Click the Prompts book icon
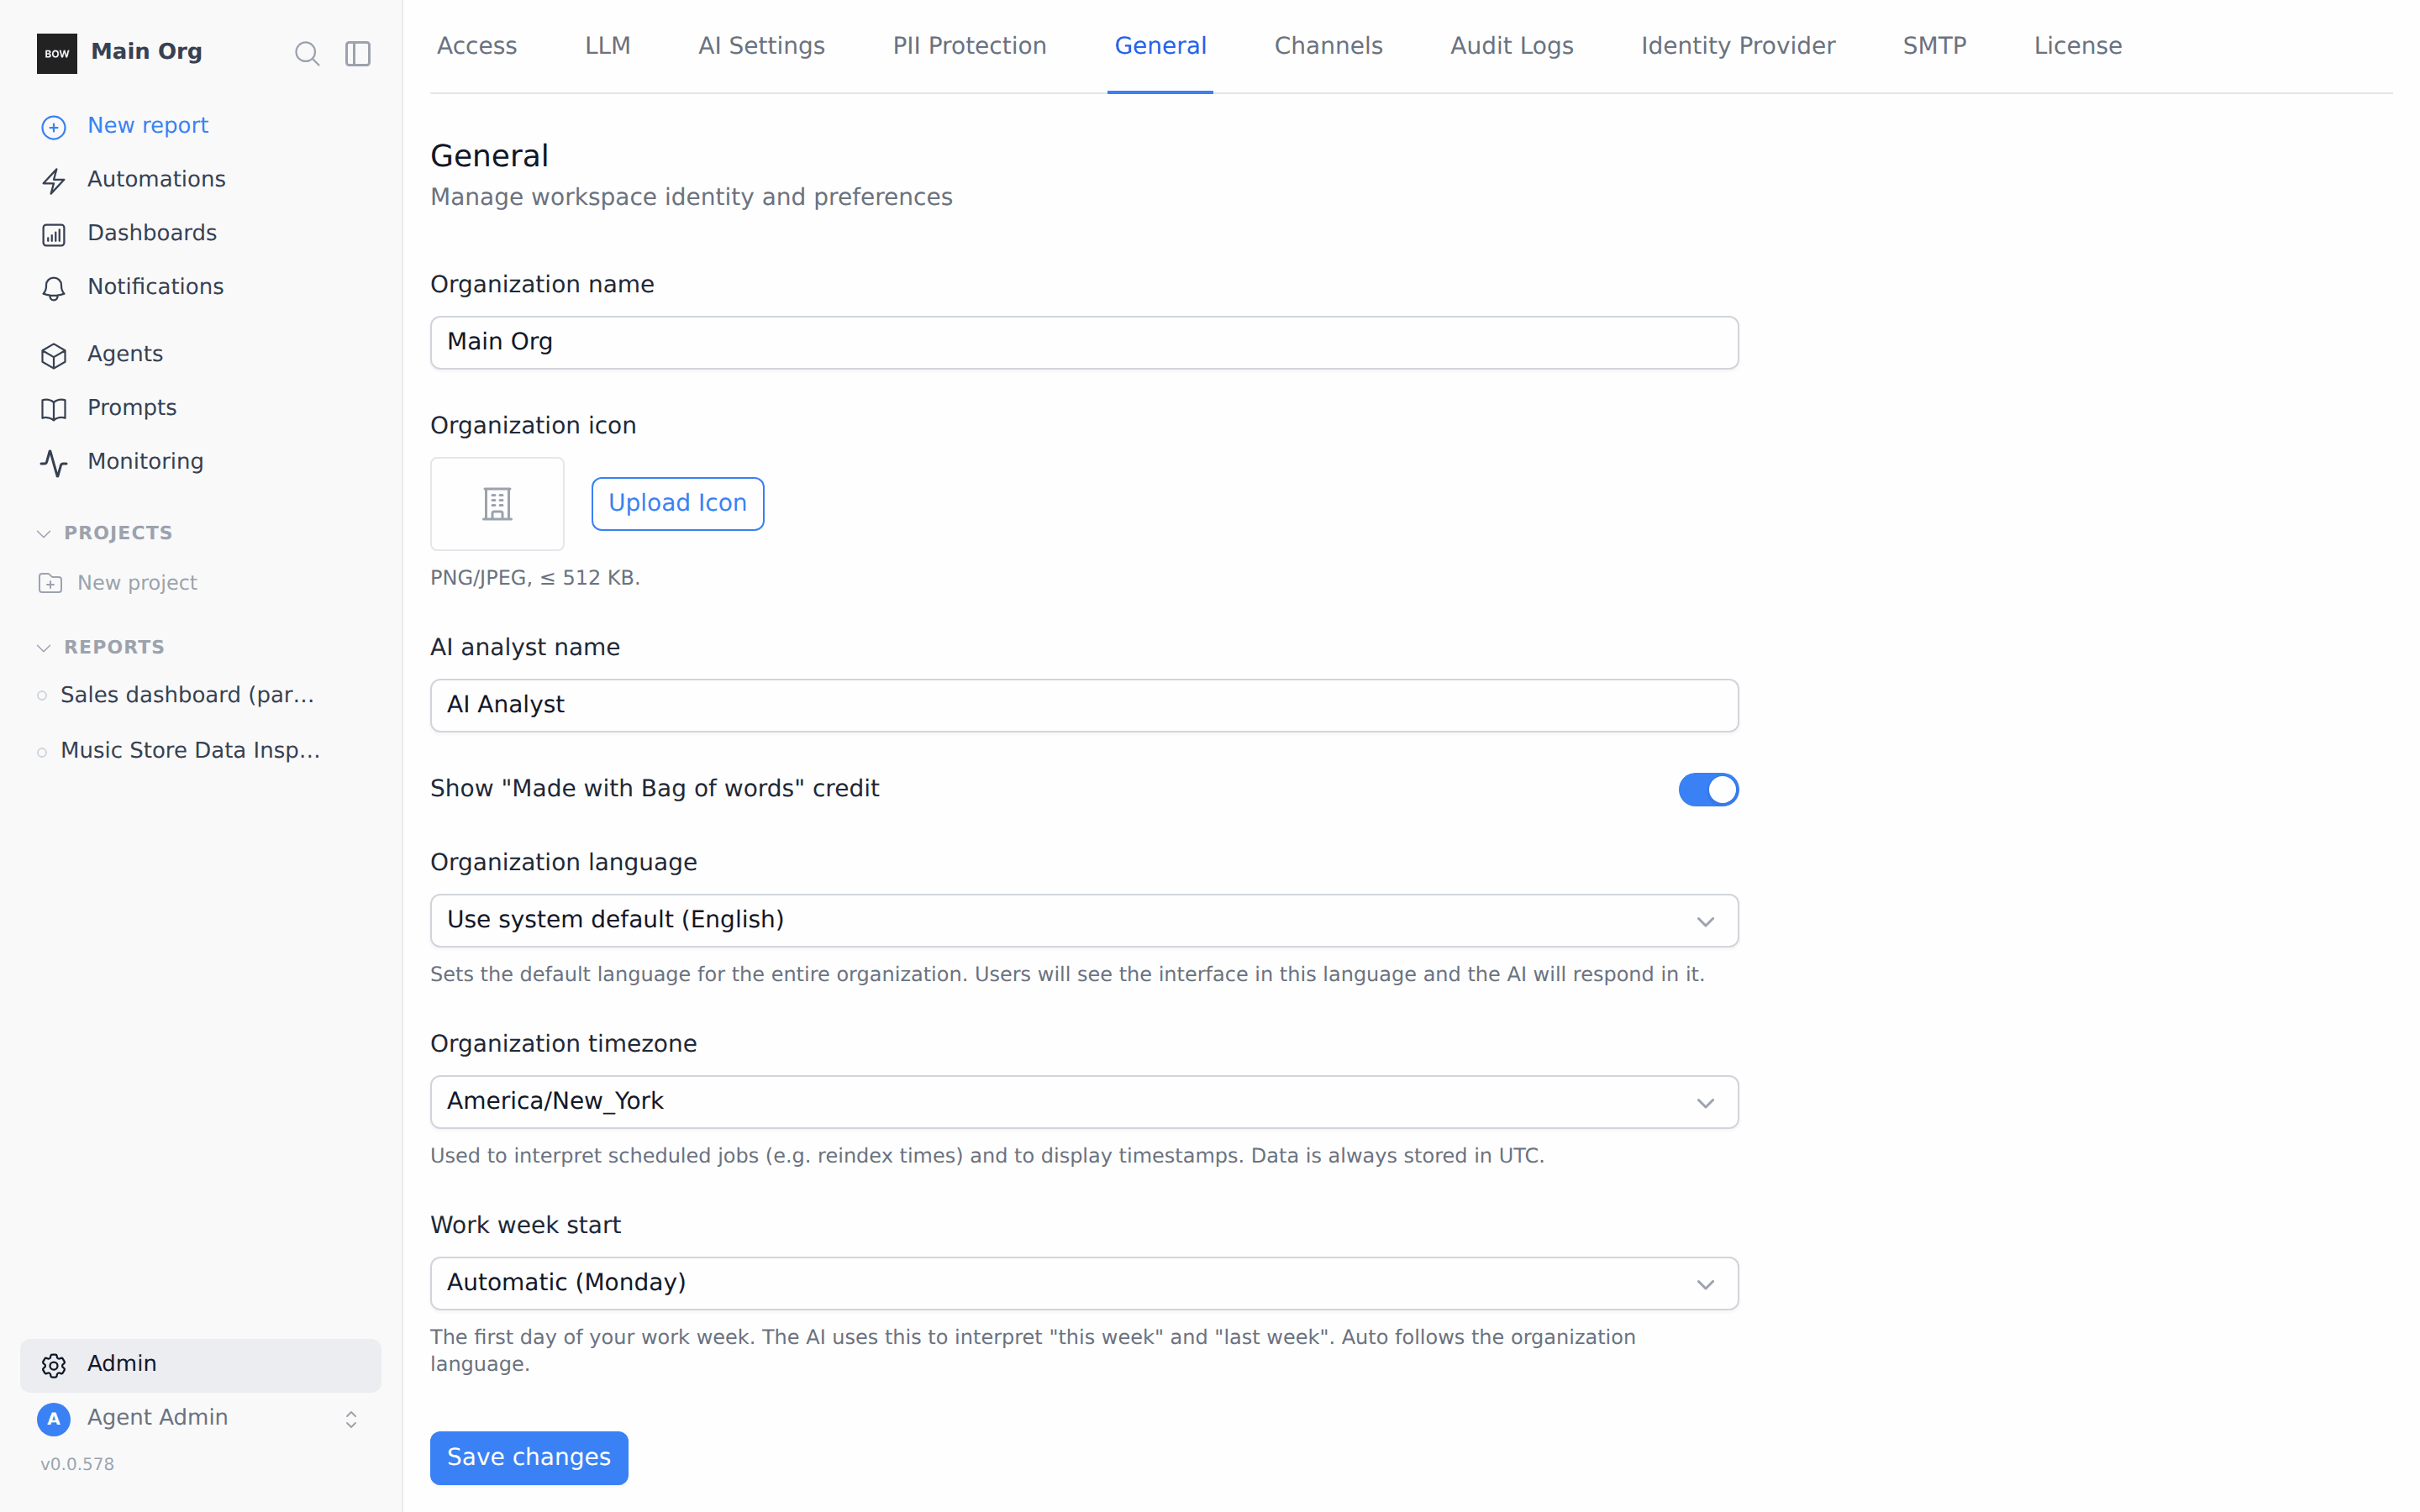The height and width of the screenshot is (1512, 2420). (x=54, y=409)
